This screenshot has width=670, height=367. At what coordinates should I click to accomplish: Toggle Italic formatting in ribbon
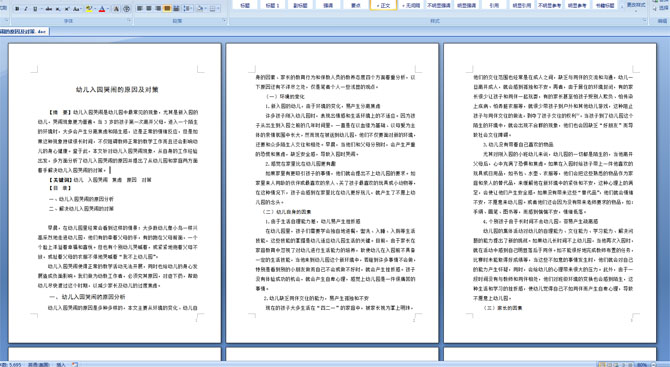pos(26,9)
